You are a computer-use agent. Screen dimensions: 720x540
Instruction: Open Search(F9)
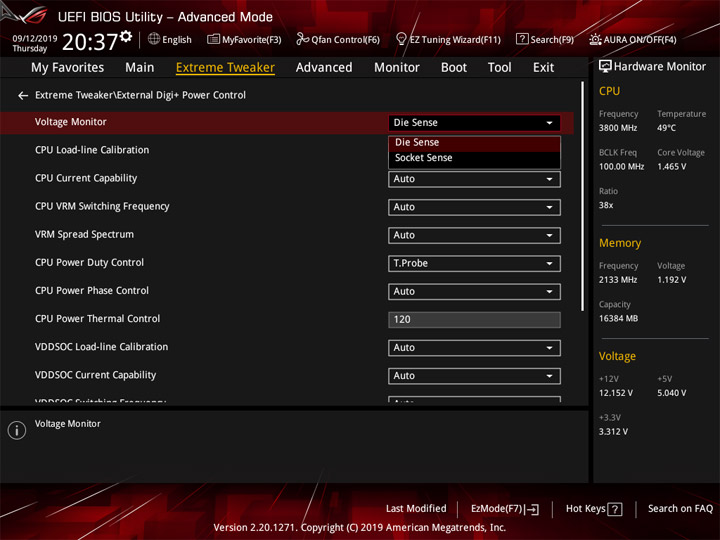(x=545, y=39)
